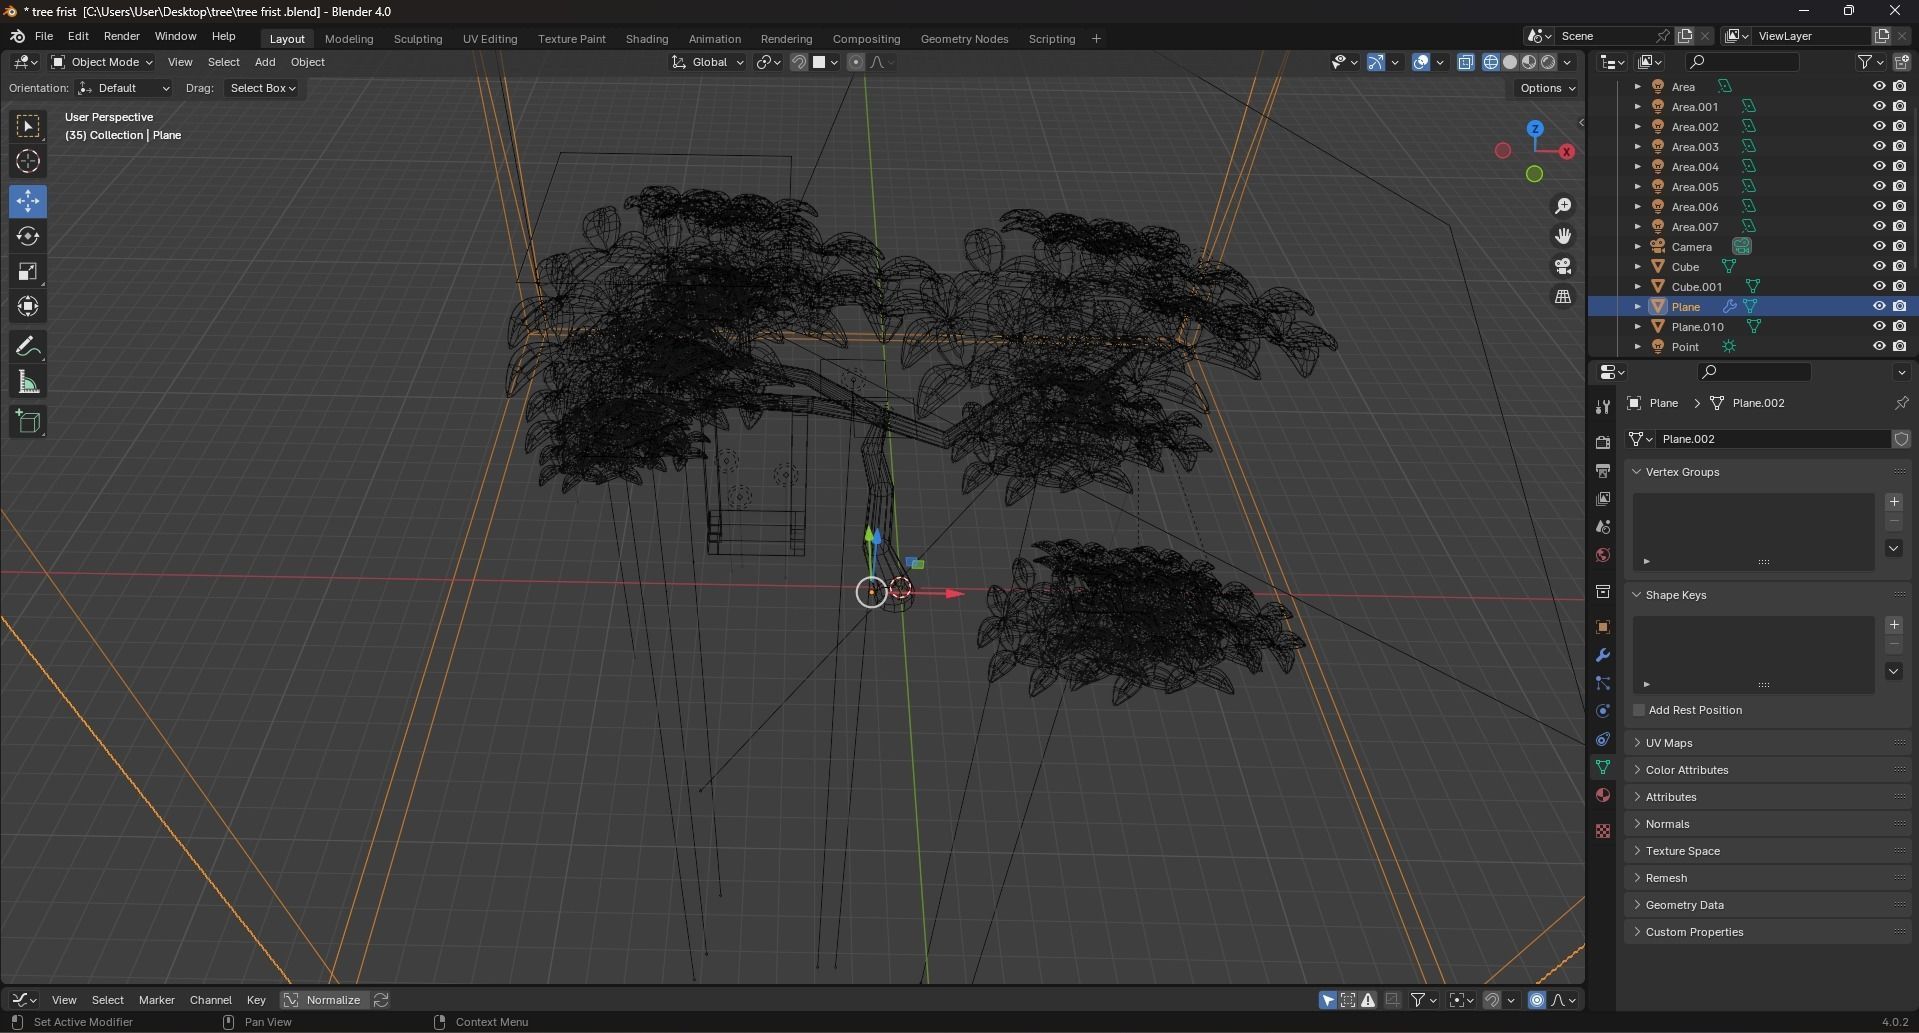Select Area.005 in the outliner
Screen dimensions: 1919x1033
[1694, 187]
